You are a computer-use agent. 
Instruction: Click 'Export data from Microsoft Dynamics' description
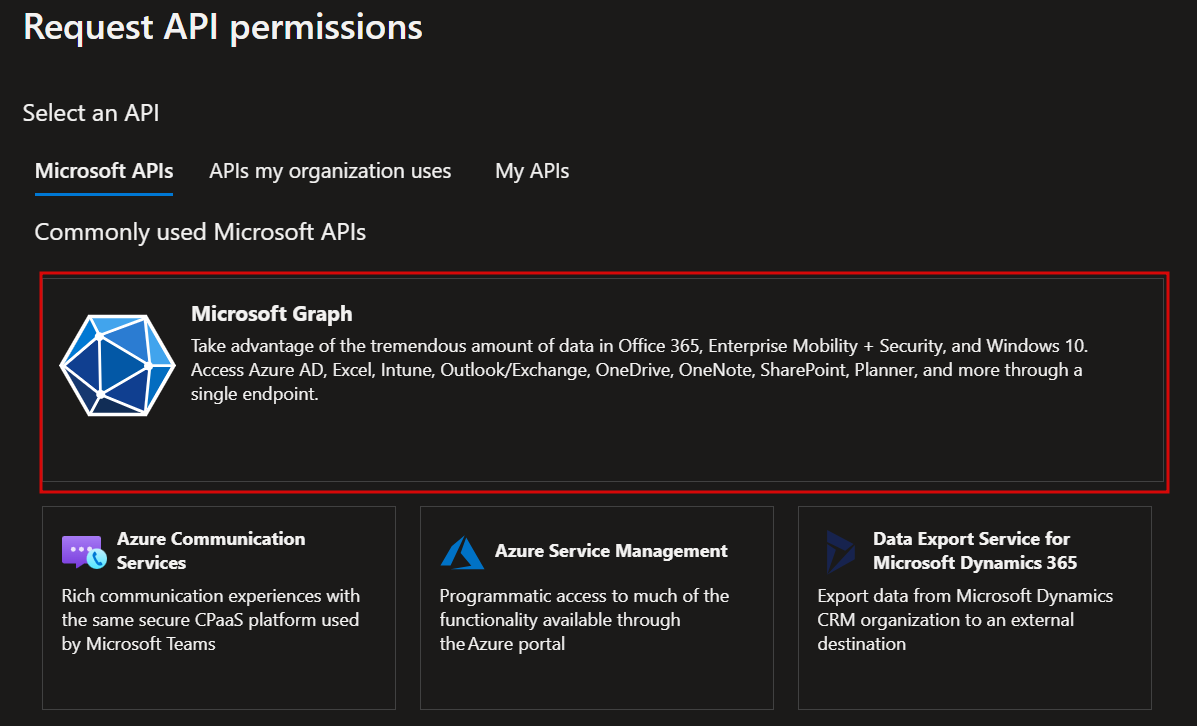[965, 619]
